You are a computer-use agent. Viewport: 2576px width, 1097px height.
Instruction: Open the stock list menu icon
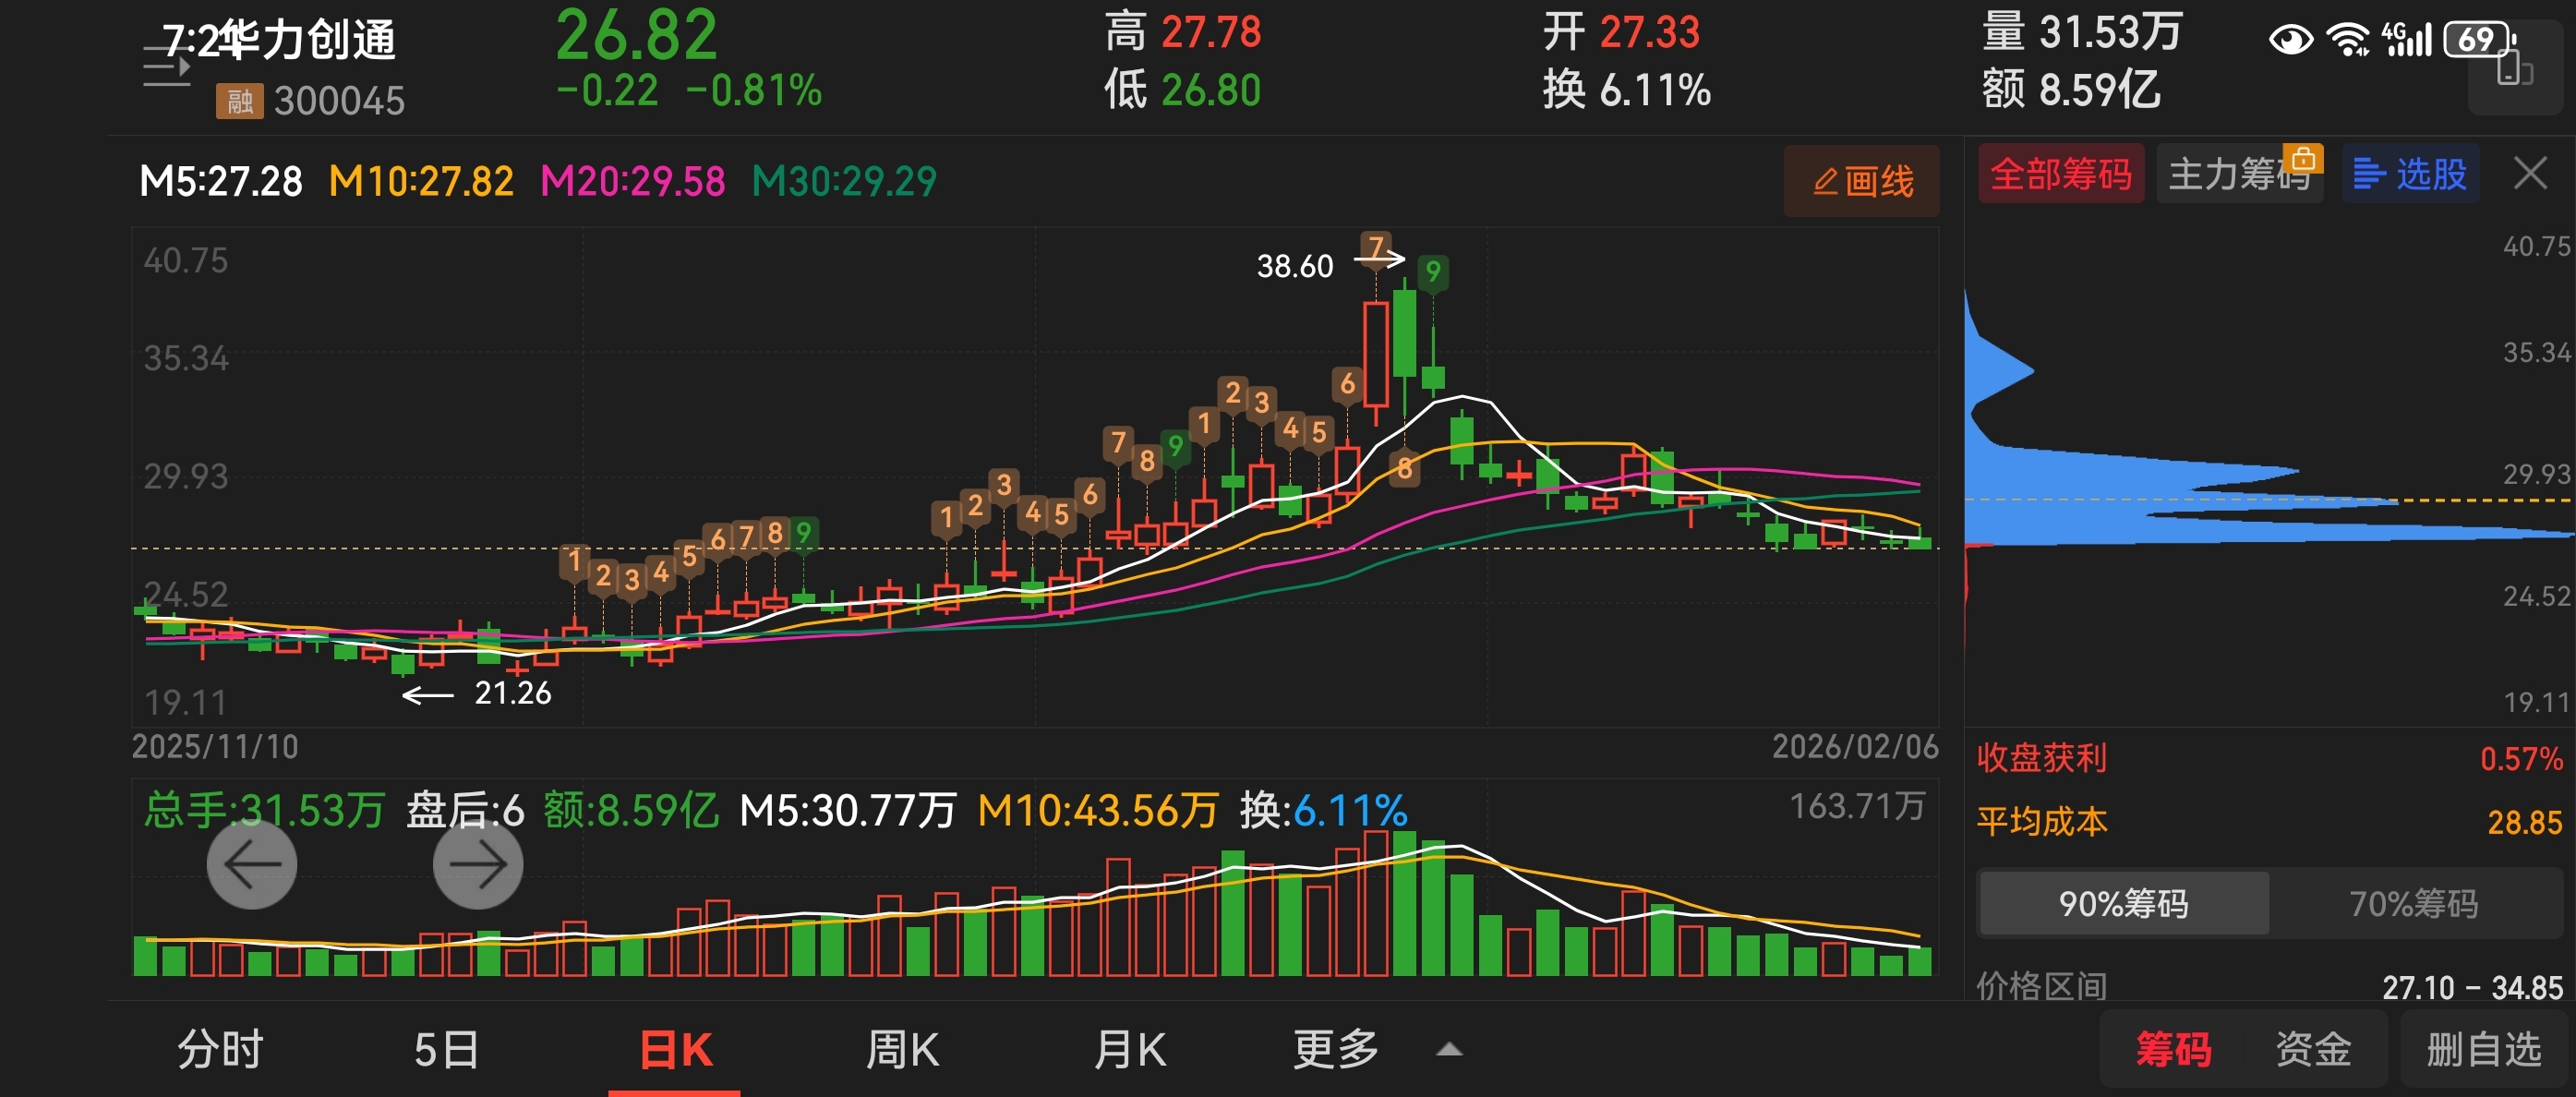click(166, 68)
